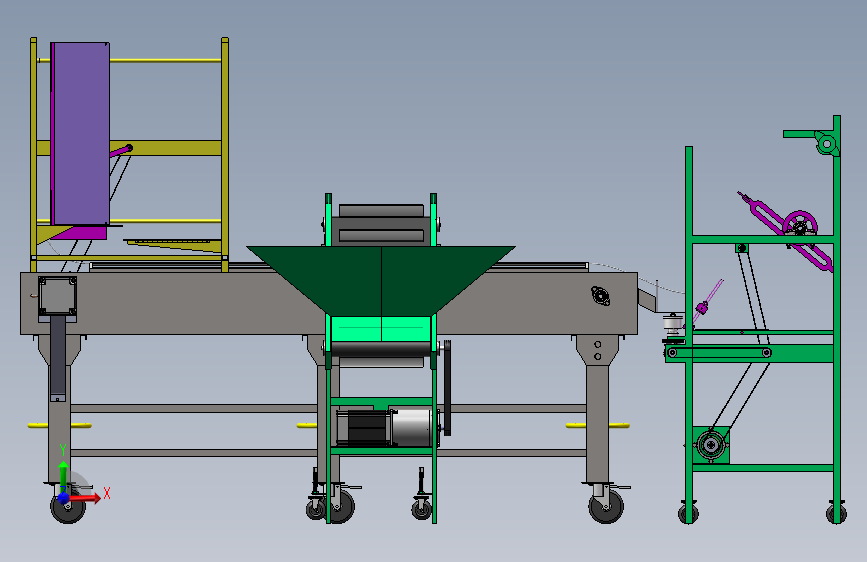Viewport: 867px width, 562px height.
Task: Click the red X axis of the triad
Action: [x=85, y=498]
